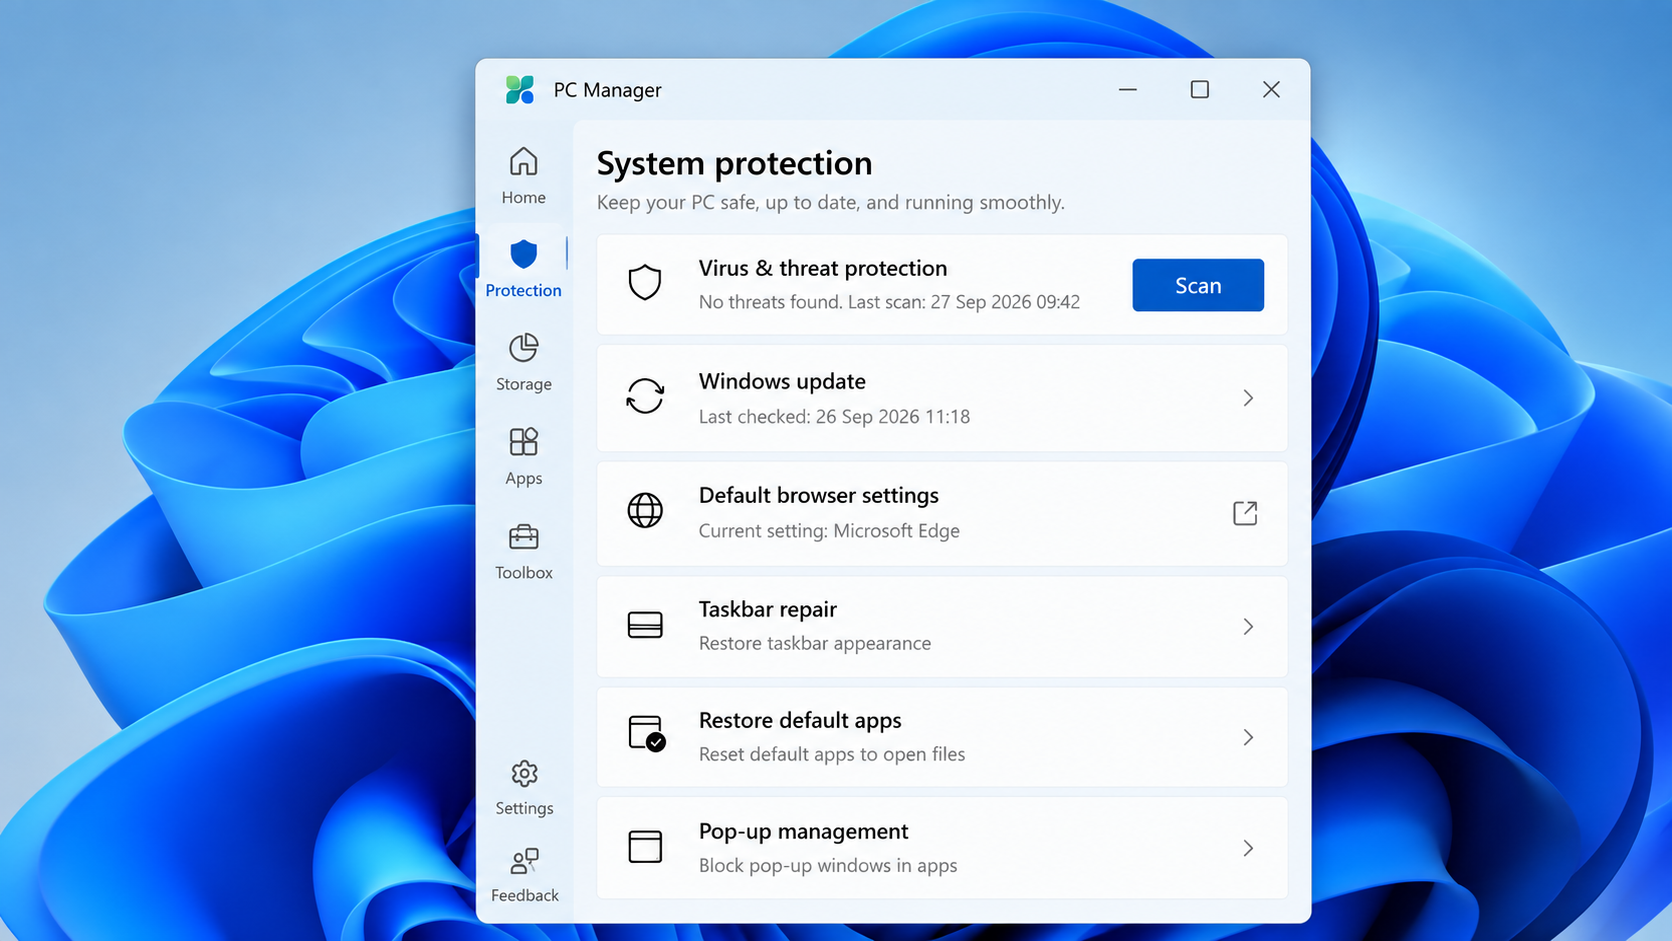Select the Protection shield in sidebar
This screenshot has width=1672, height=941.
click(x=524, y=254)
